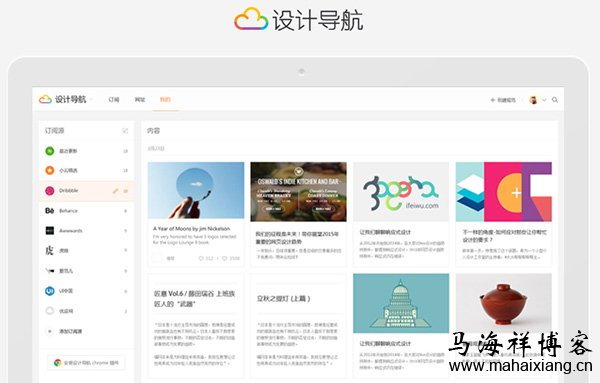Click the author avatar on the Moons card
This screenshot has height=383, width=600.
157,258
